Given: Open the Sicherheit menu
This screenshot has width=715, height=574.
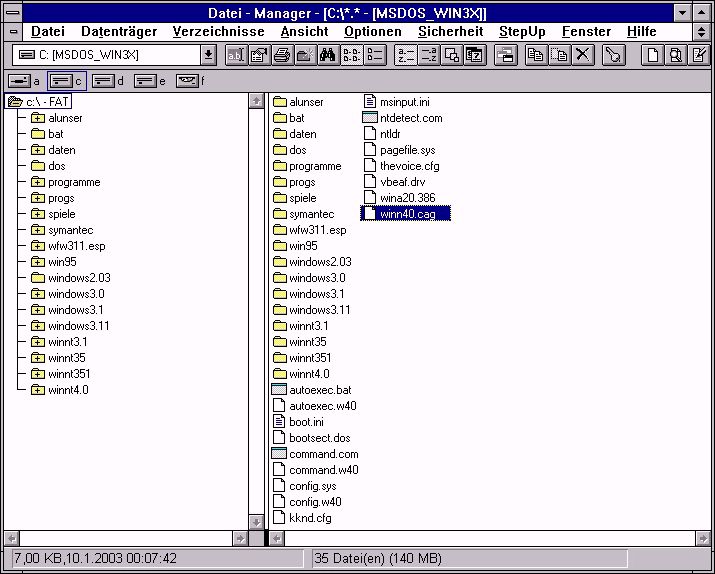Looking at the screenshot, I should pos(450,31).
